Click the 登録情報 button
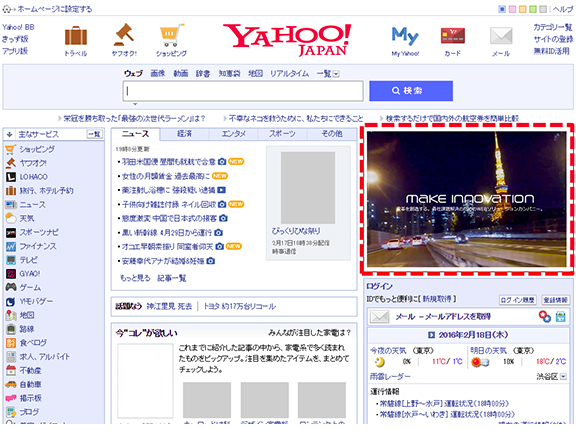 [555, 300]
